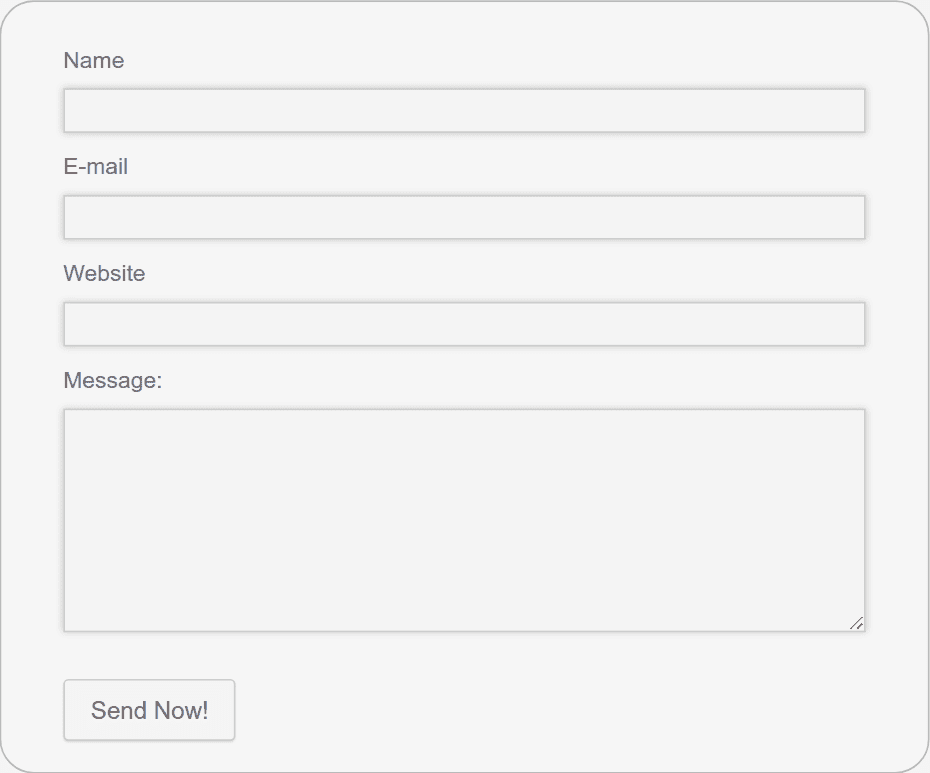Click the Message: label text
Viewport: 930px width, 773px height.
coord(113,380)
